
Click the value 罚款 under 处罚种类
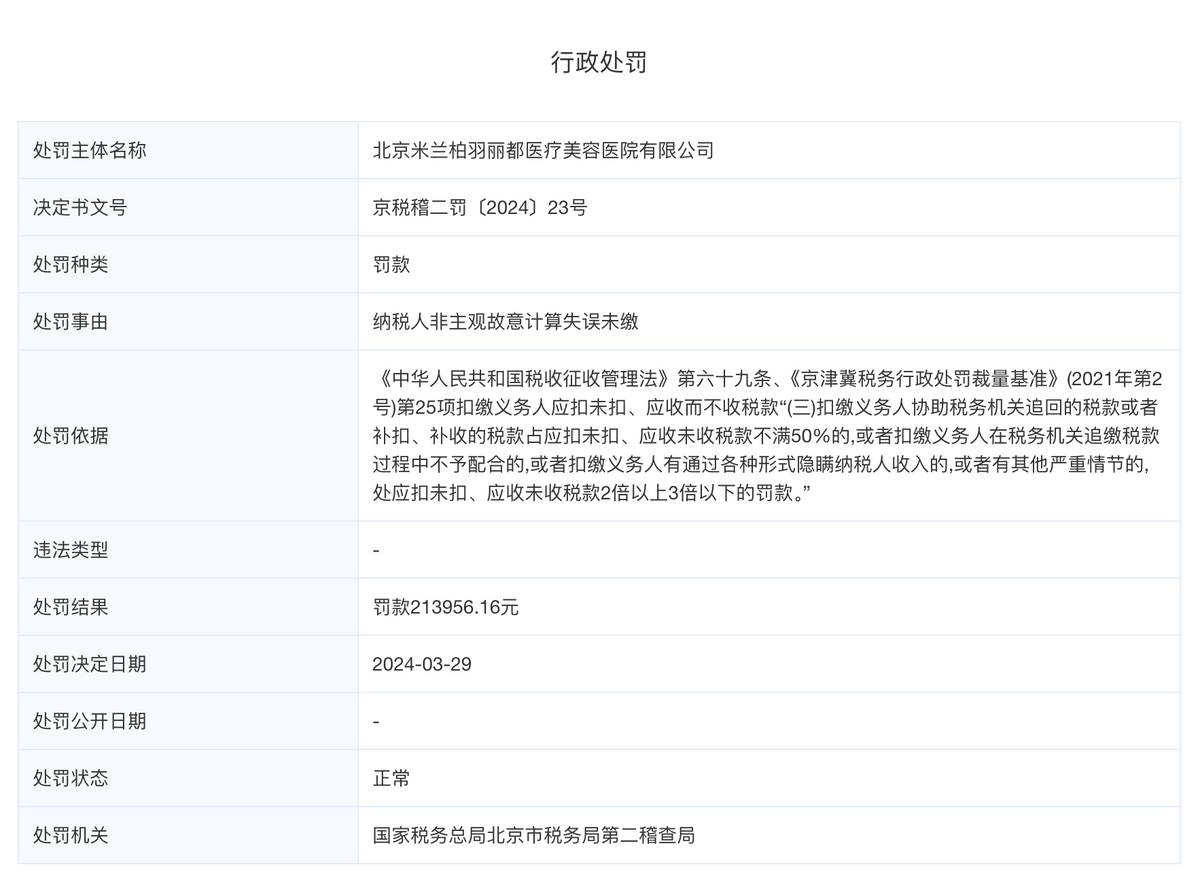(390, 264)
